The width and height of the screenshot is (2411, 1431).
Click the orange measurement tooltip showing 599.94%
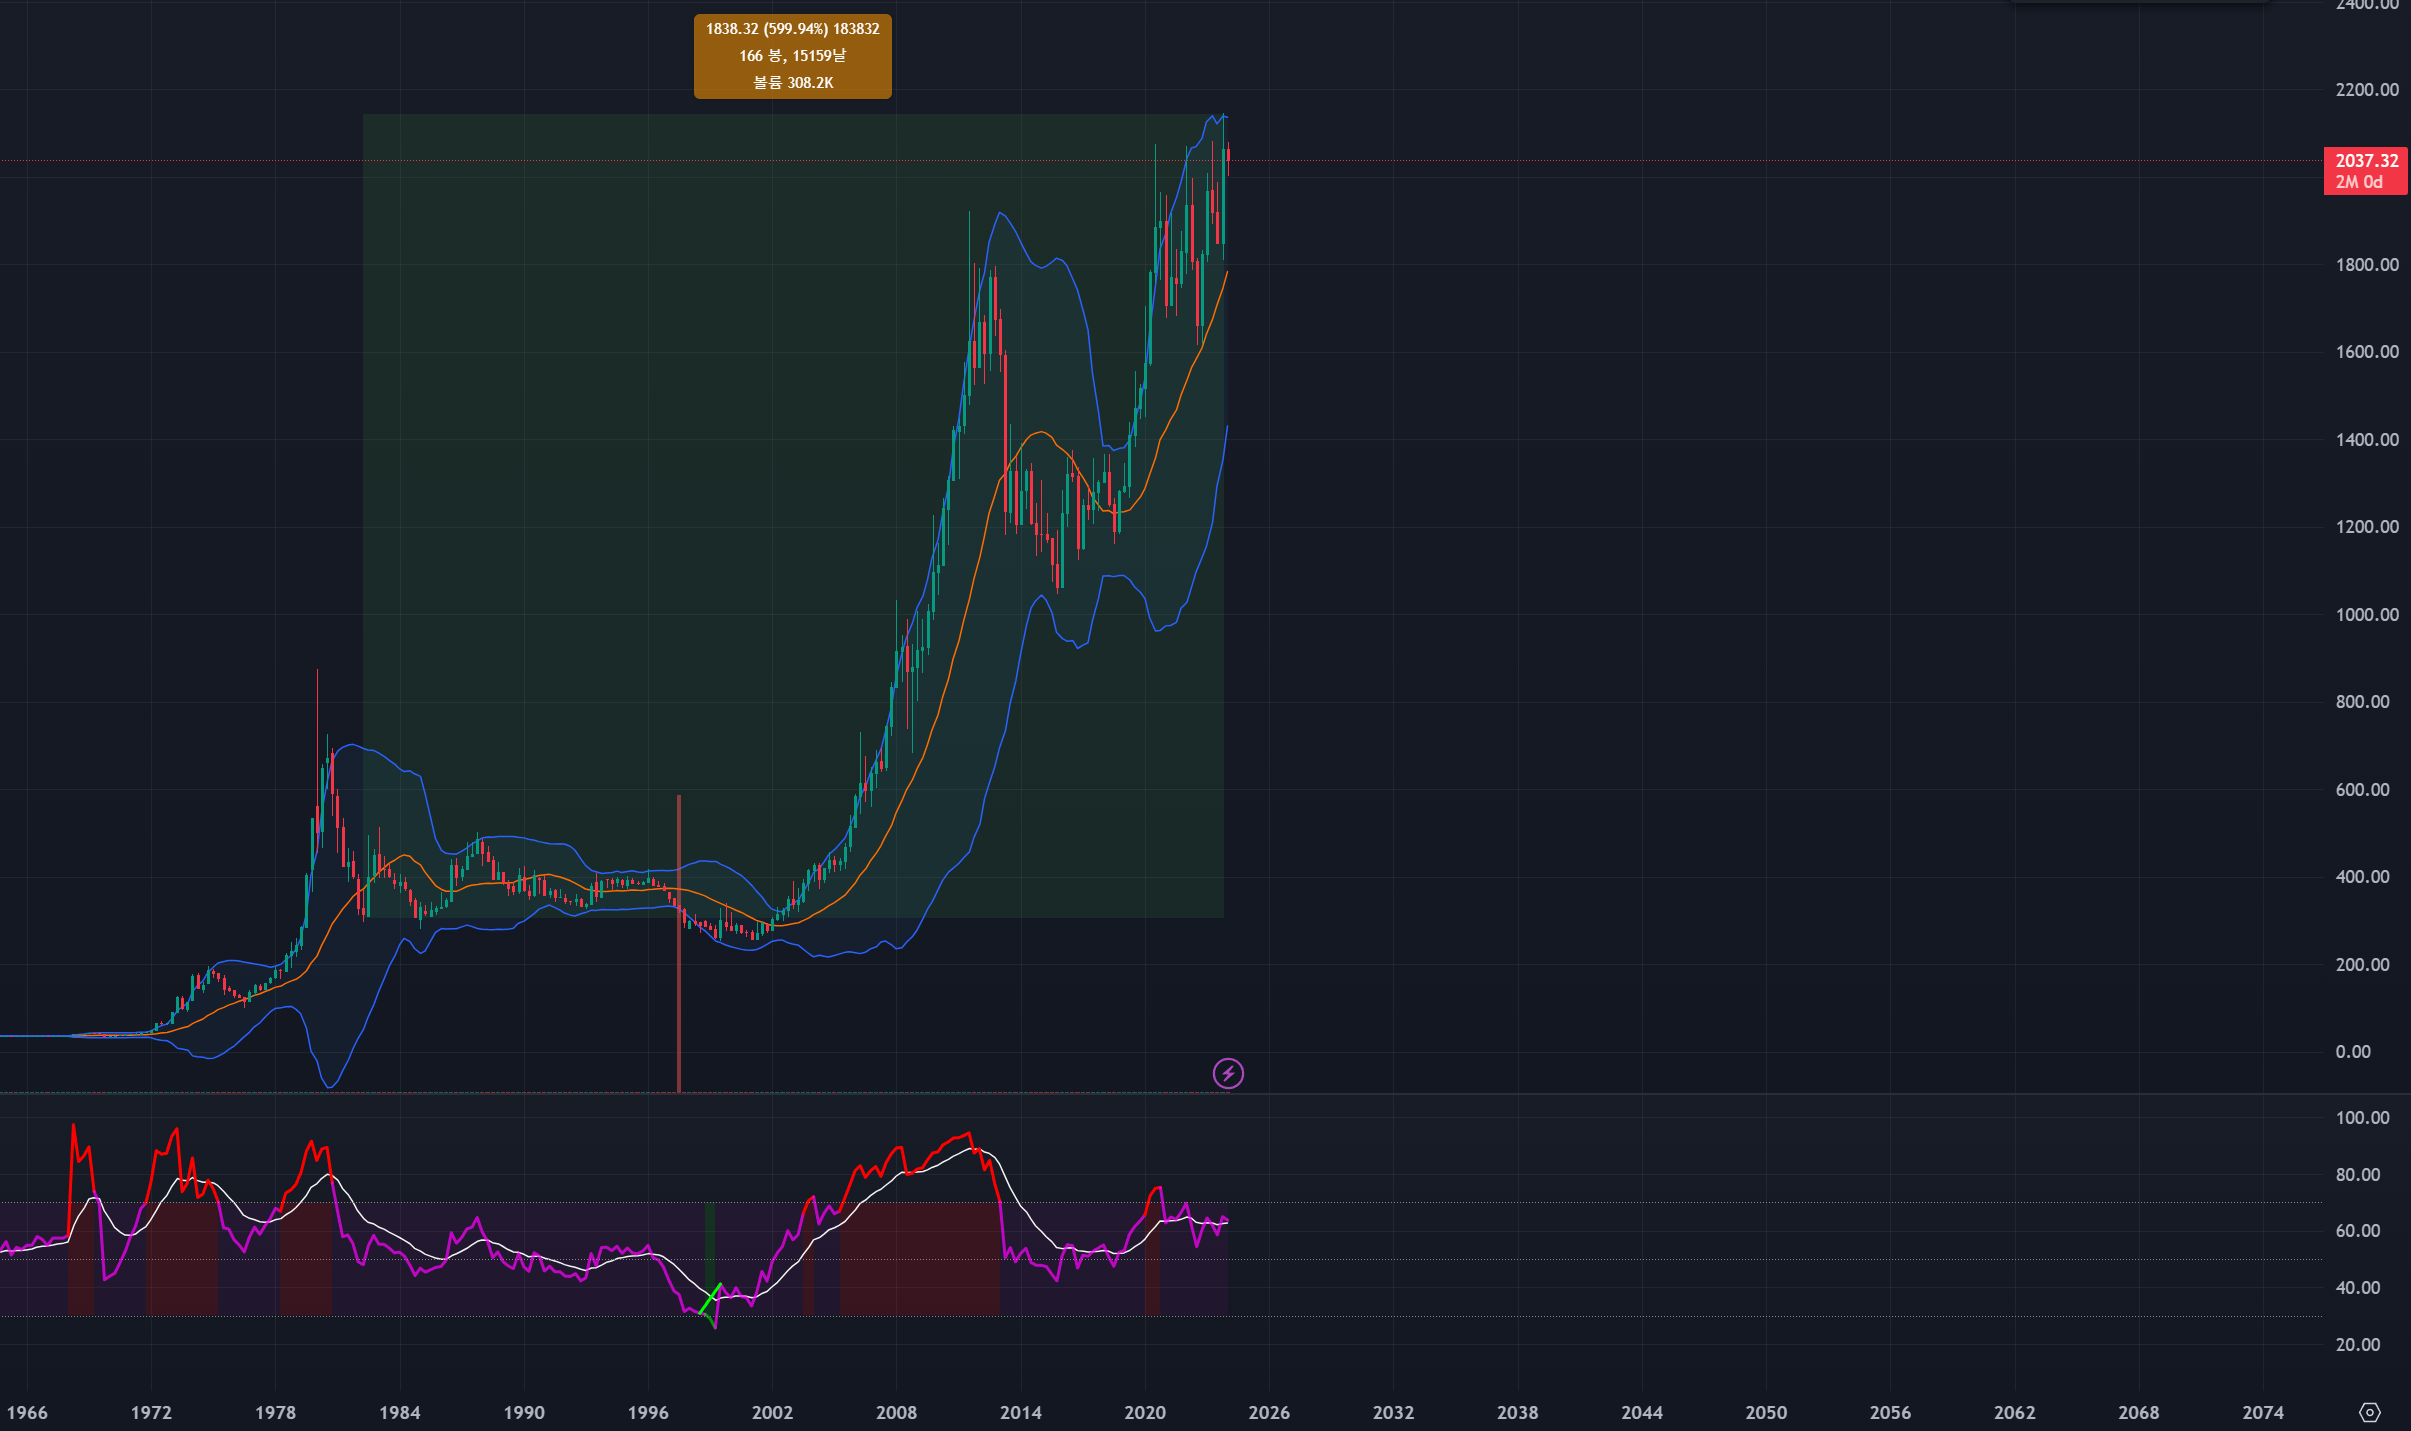coord(792,56)
